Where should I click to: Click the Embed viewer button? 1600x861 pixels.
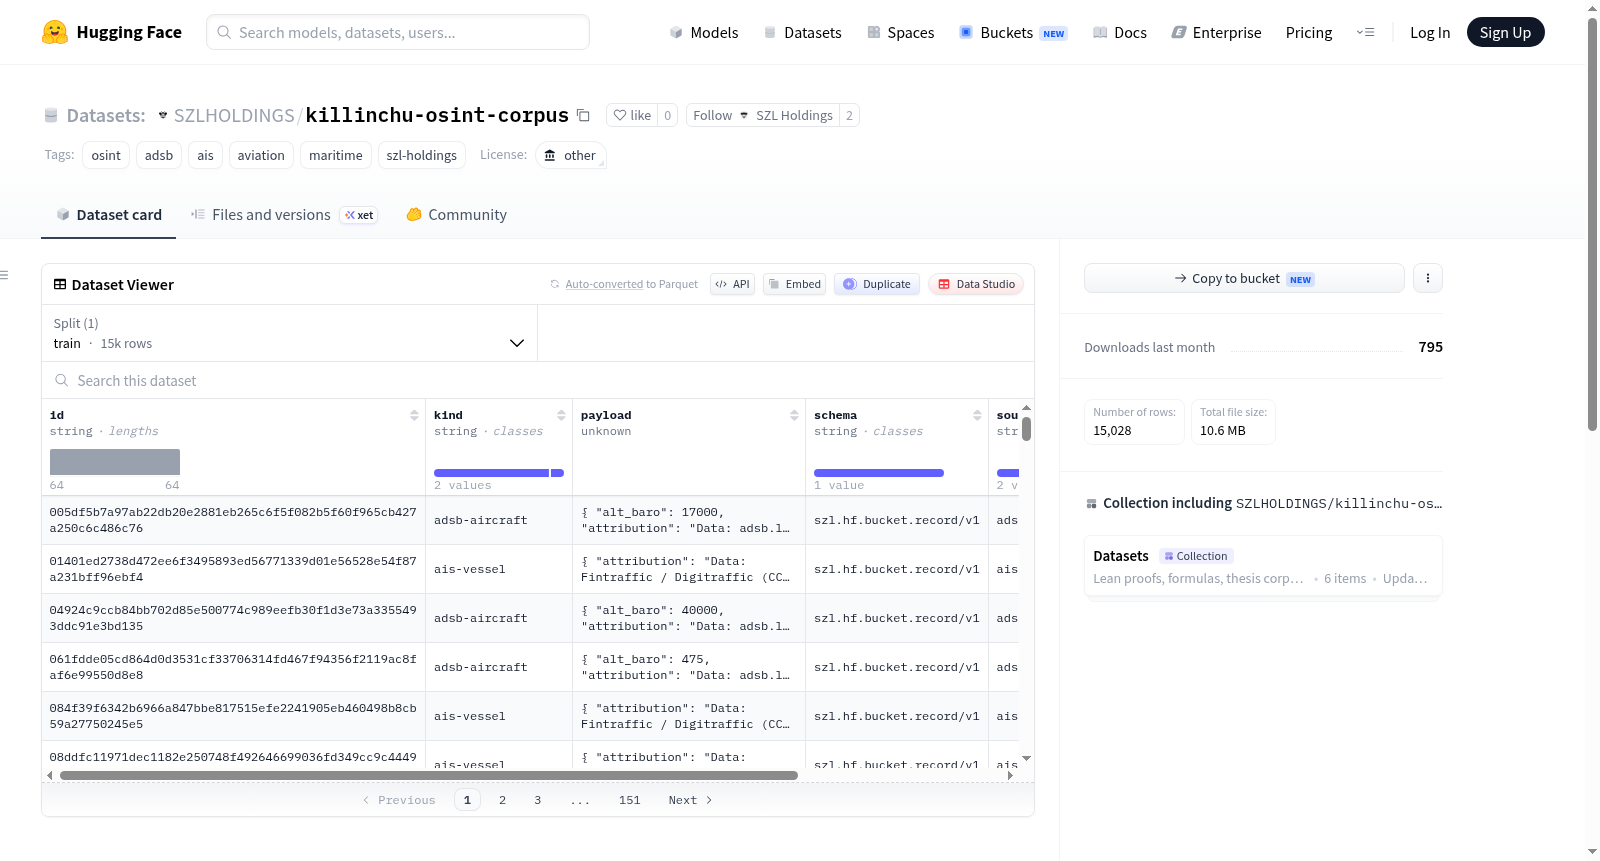click(x=795, y=284)
